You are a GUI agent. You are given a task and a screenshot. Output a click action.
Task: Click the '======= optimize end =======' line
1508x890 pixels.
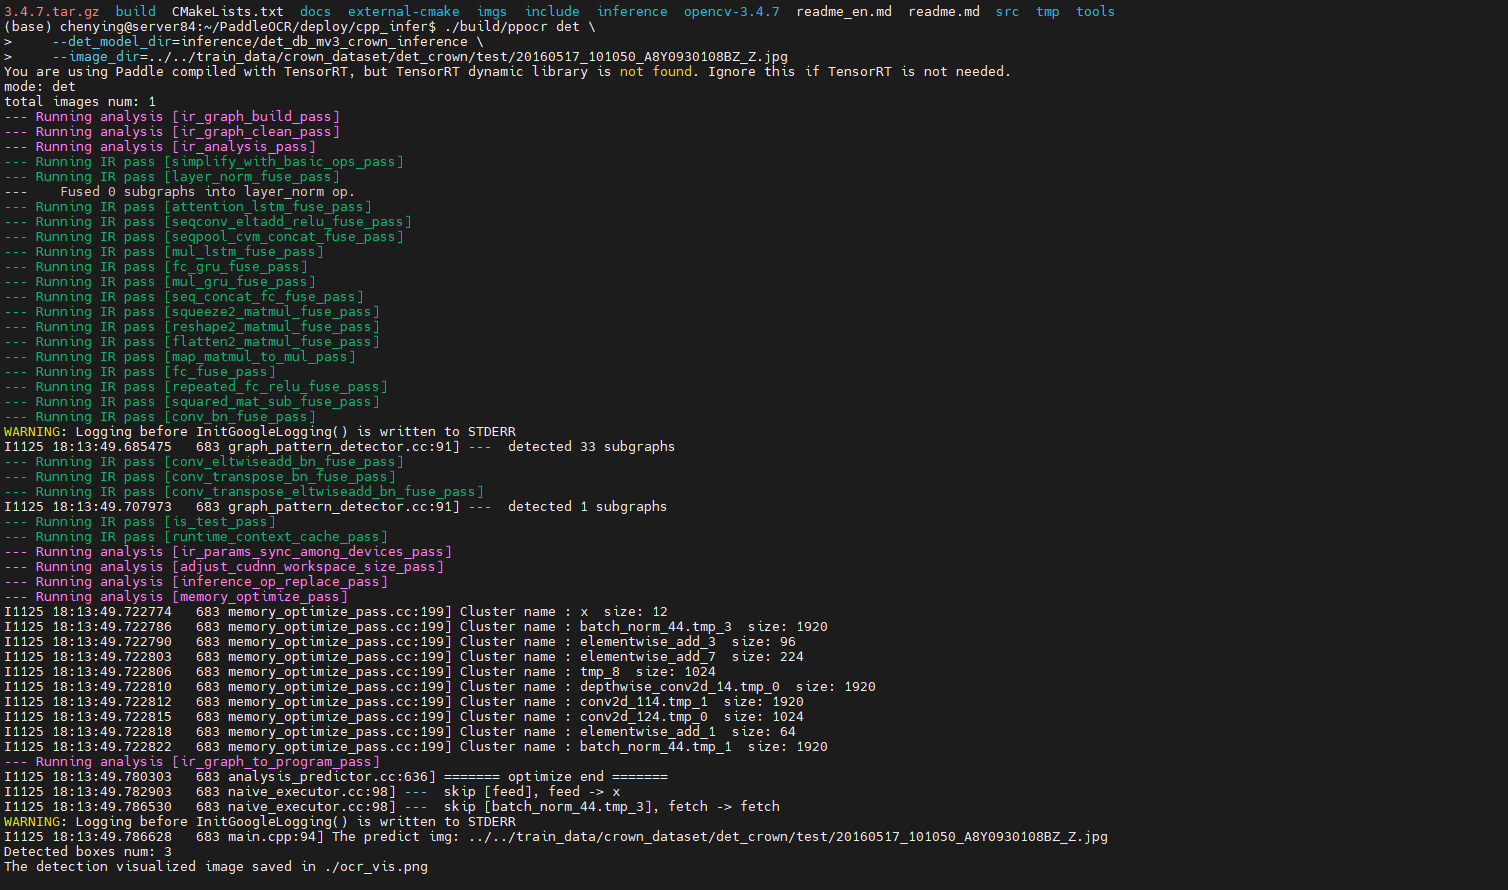click(336, 776)
